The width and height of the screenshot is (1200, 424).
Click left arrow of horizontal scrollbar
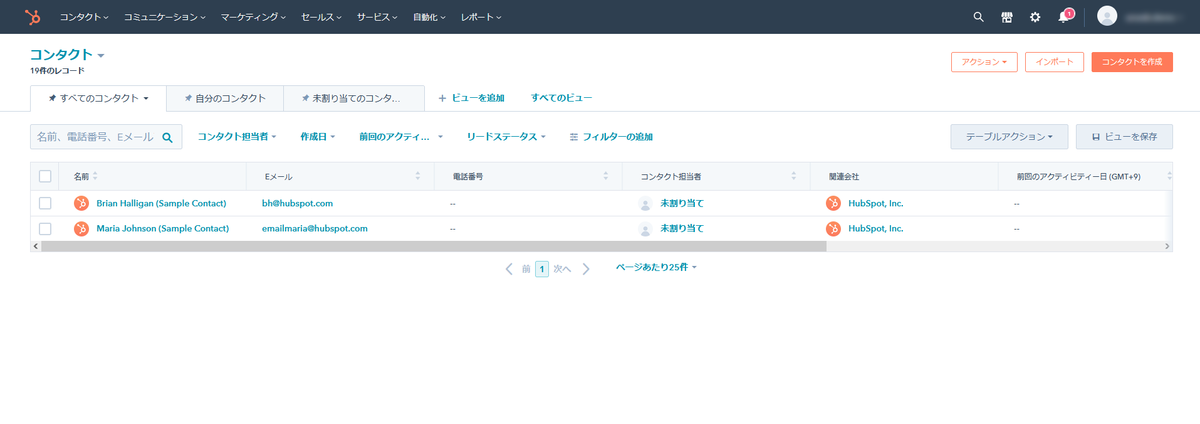tap(35, 246)
